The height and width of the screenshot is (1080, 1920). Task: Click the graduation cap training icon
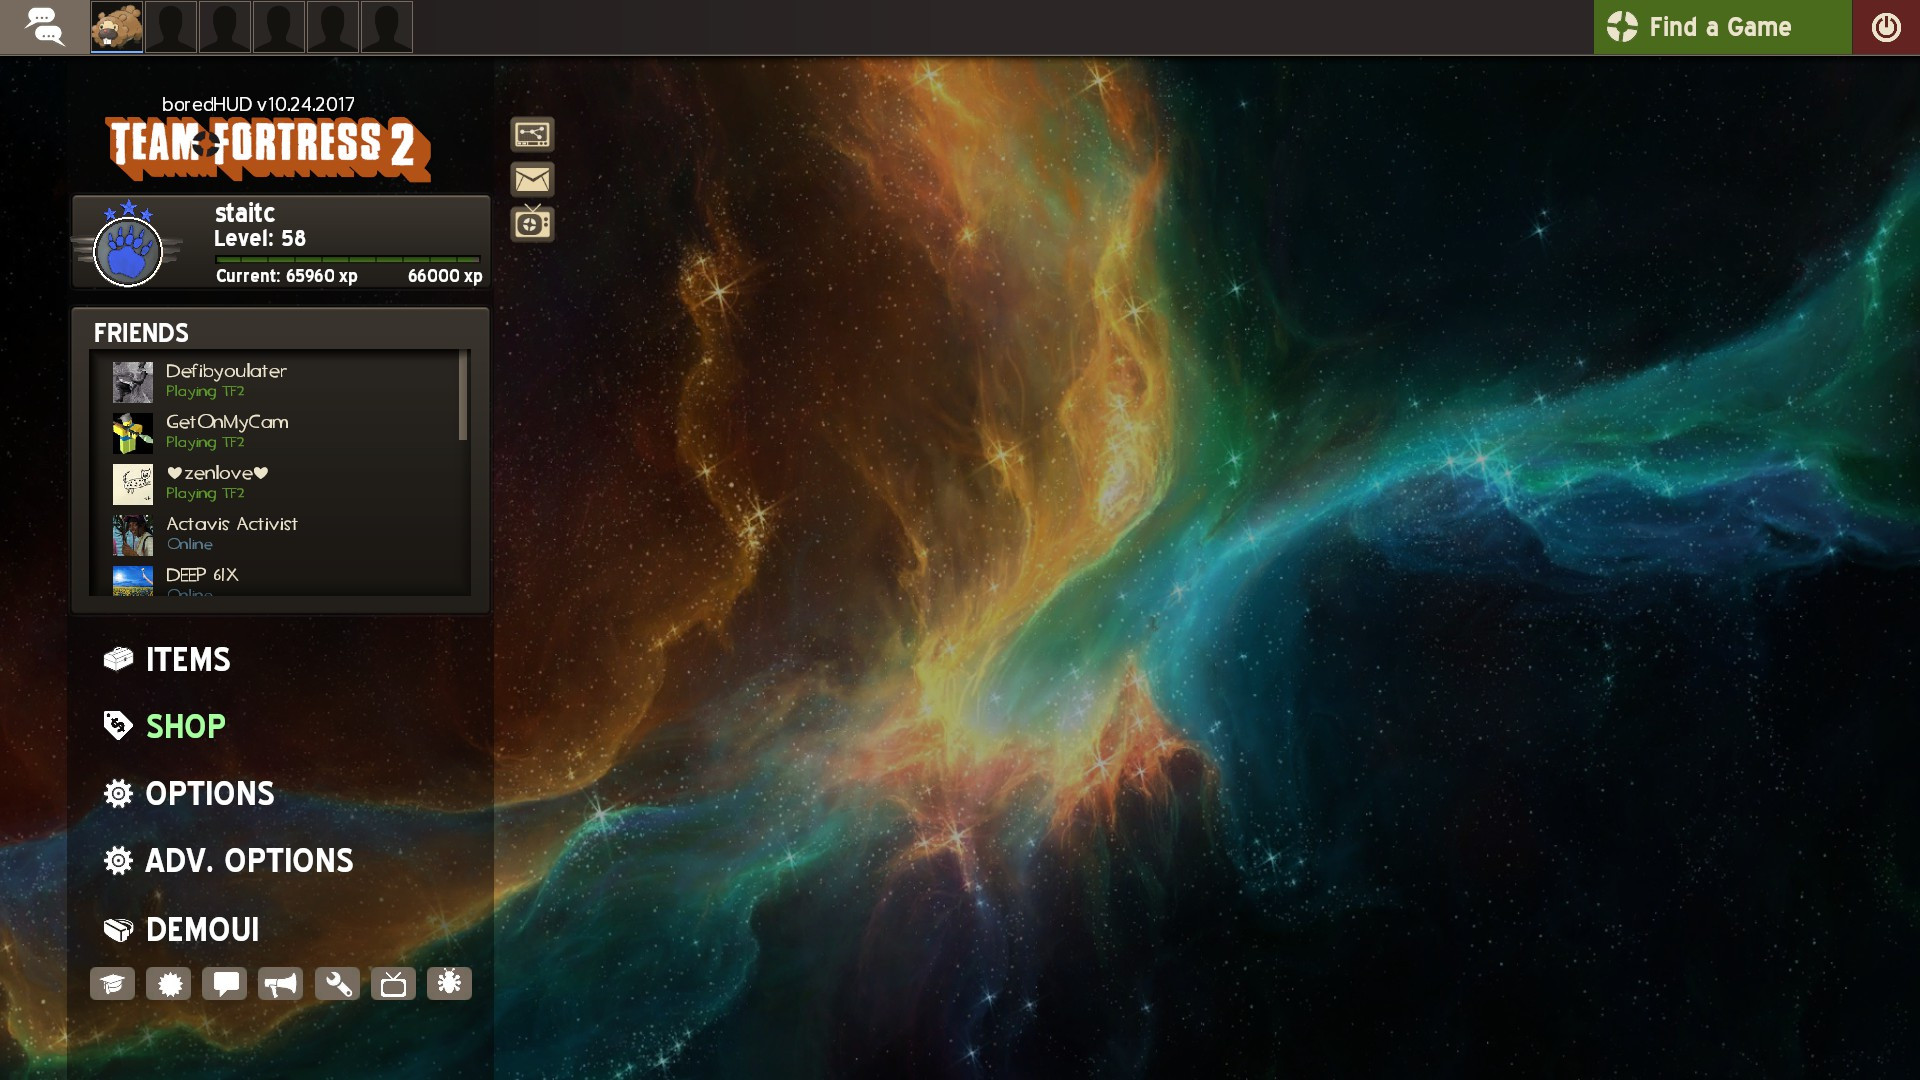coord(112,984)
